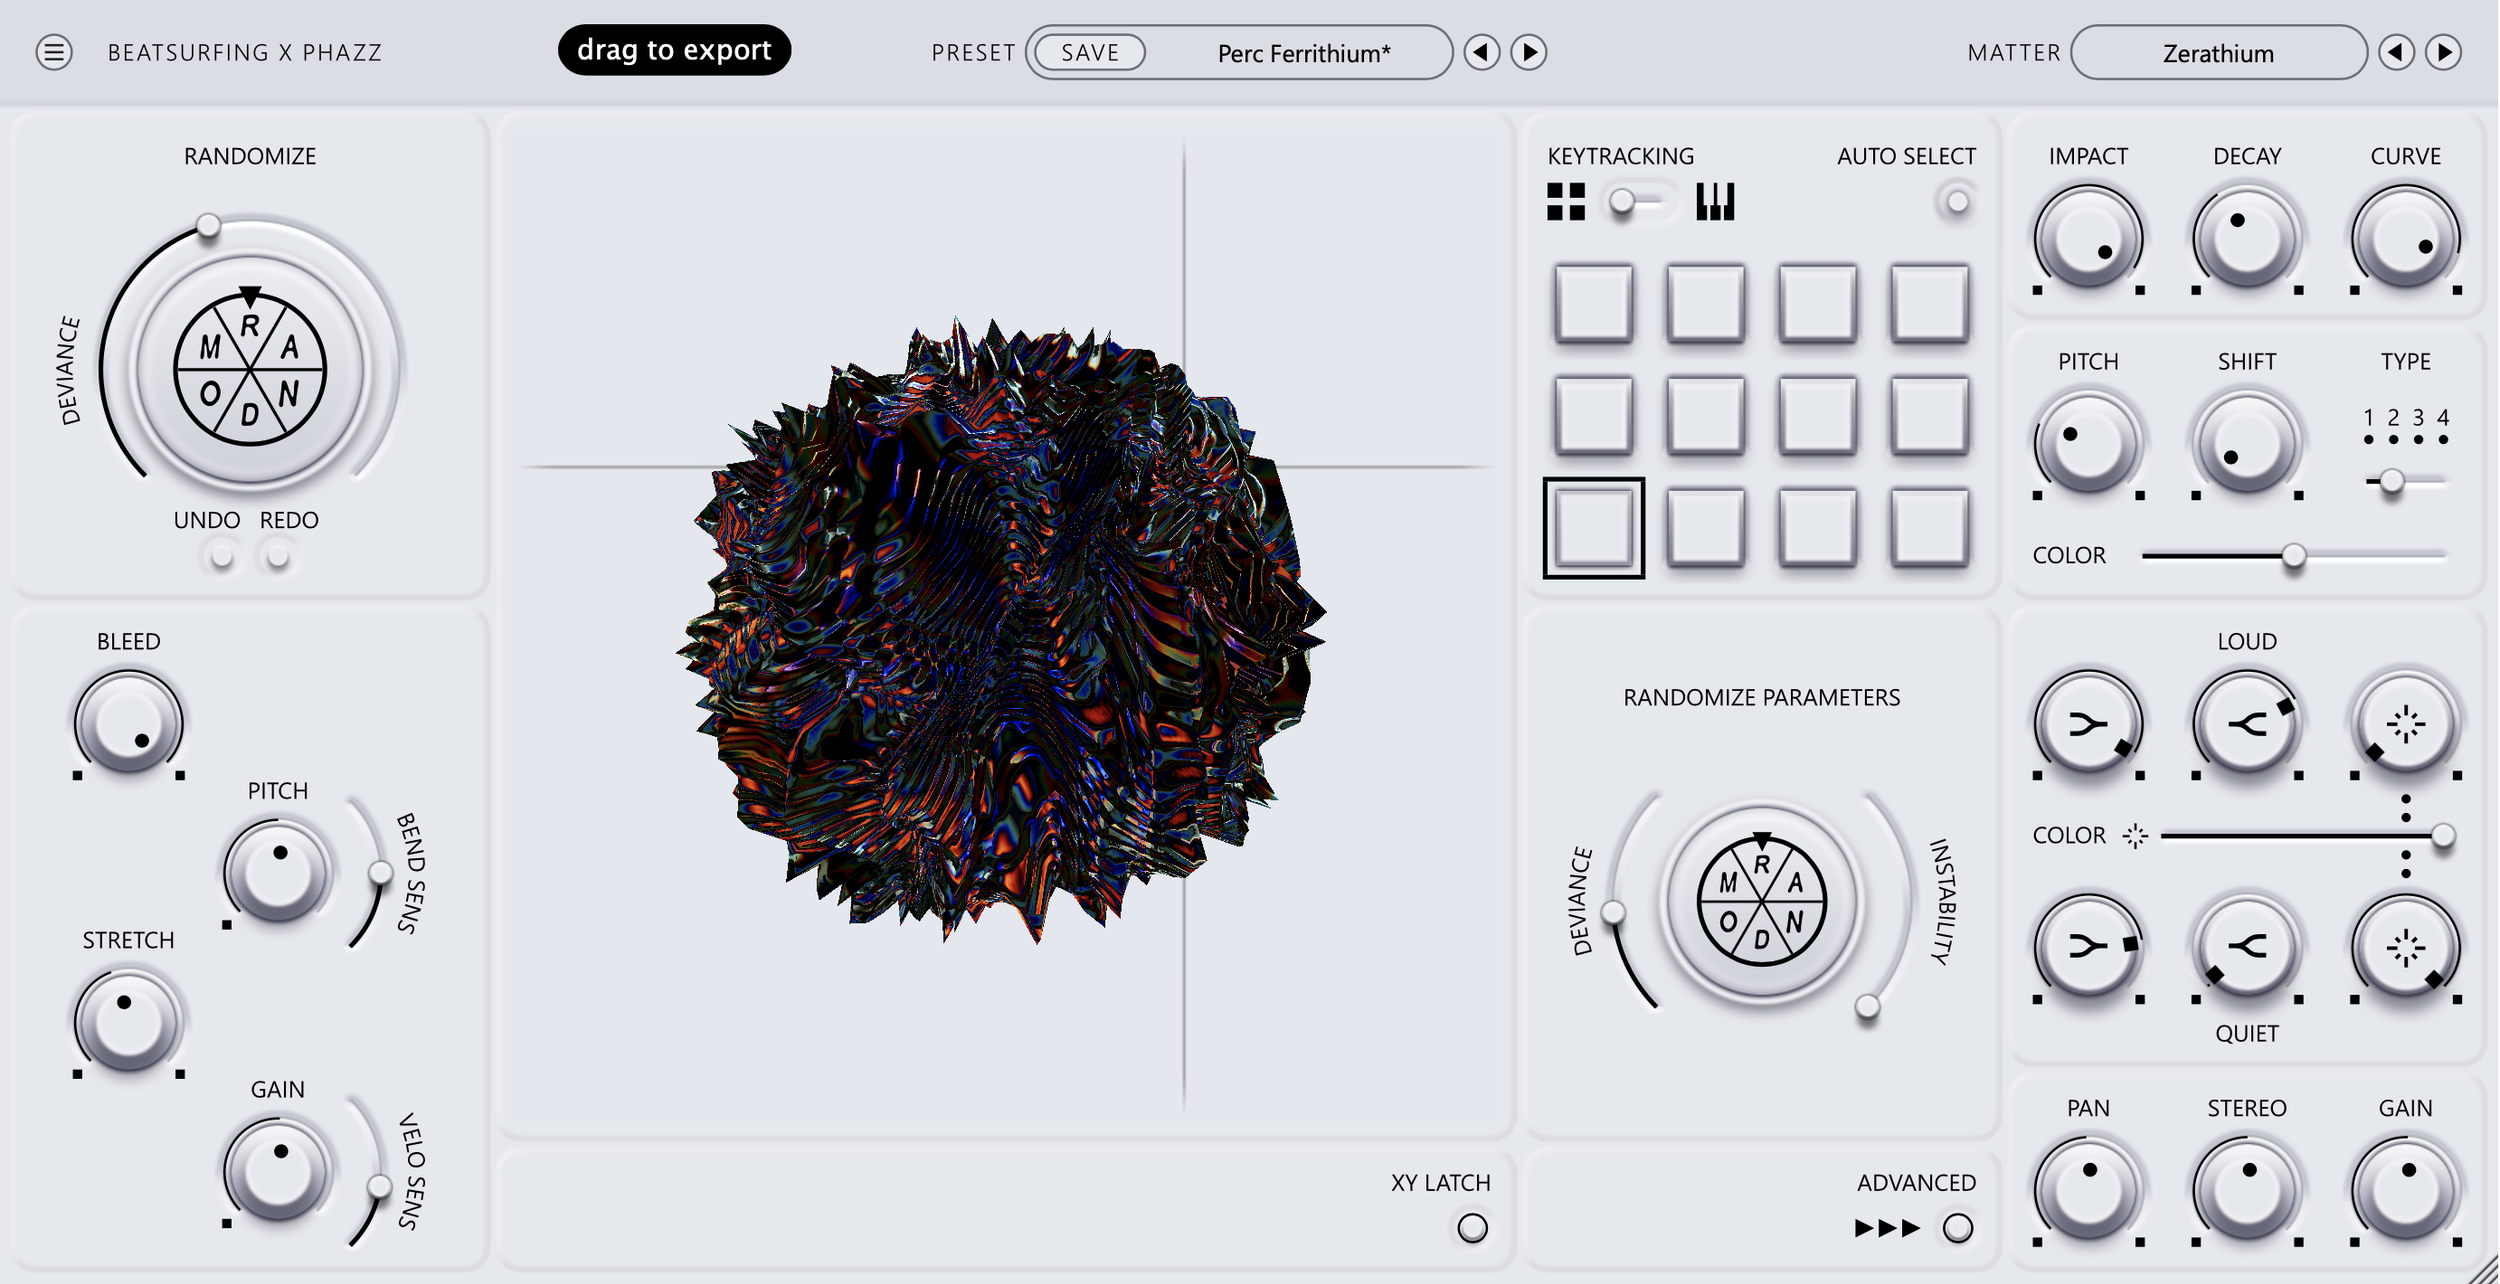Screen dimensions: 2500x1284
Task: Enable the XY LATCH toggle
Action: coord(1472,1227)
